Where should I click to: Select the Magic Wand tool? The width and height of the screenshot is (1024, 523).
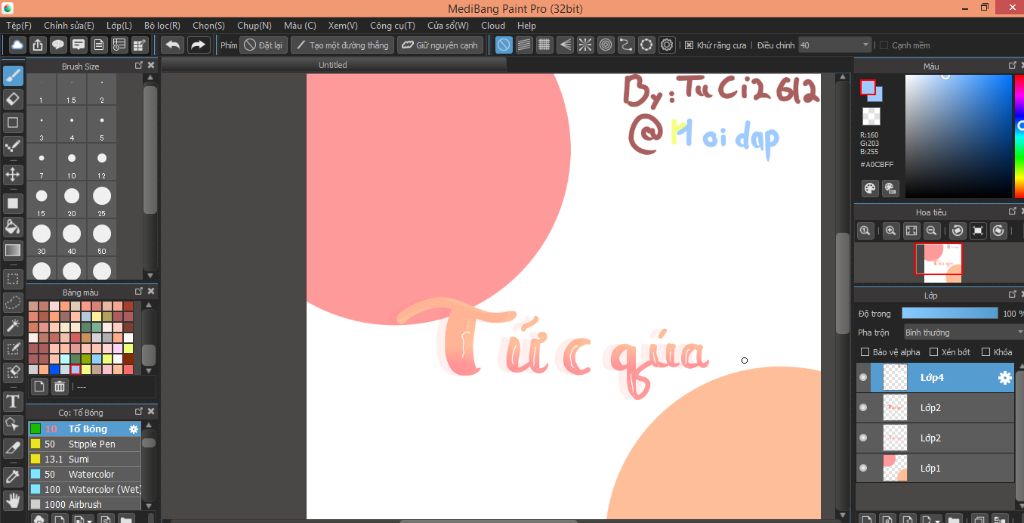click(12, 325)
